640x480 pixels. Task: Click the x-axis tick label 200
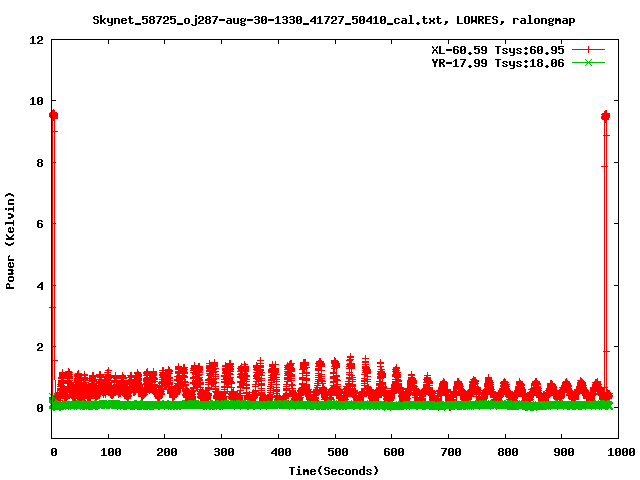coord(167,452)
